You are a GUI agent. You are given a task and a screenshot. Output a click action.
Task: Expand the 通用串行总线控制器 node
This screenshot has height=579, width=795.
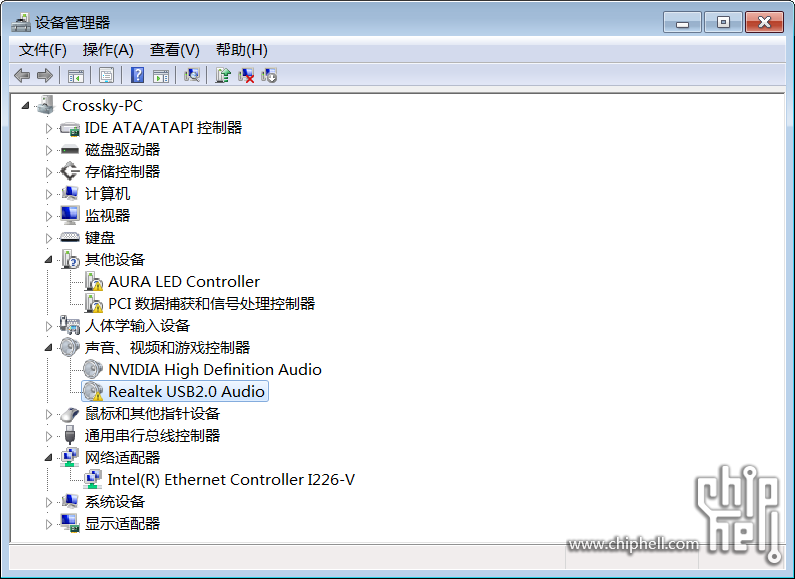(49, 436)
